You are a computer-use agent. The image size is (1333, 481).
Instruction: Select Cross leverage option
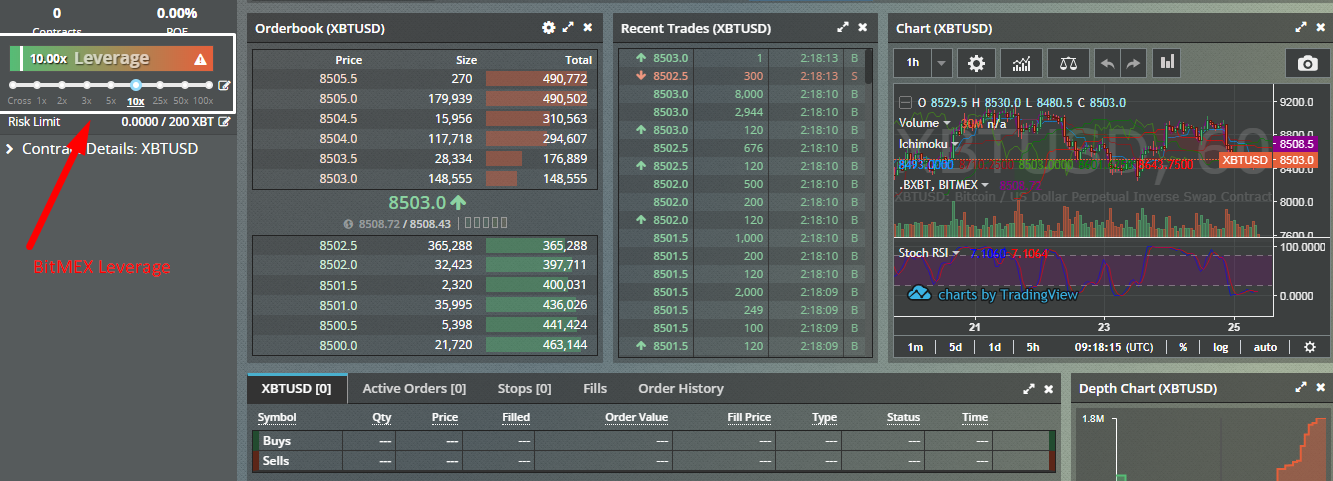(19, 100)
